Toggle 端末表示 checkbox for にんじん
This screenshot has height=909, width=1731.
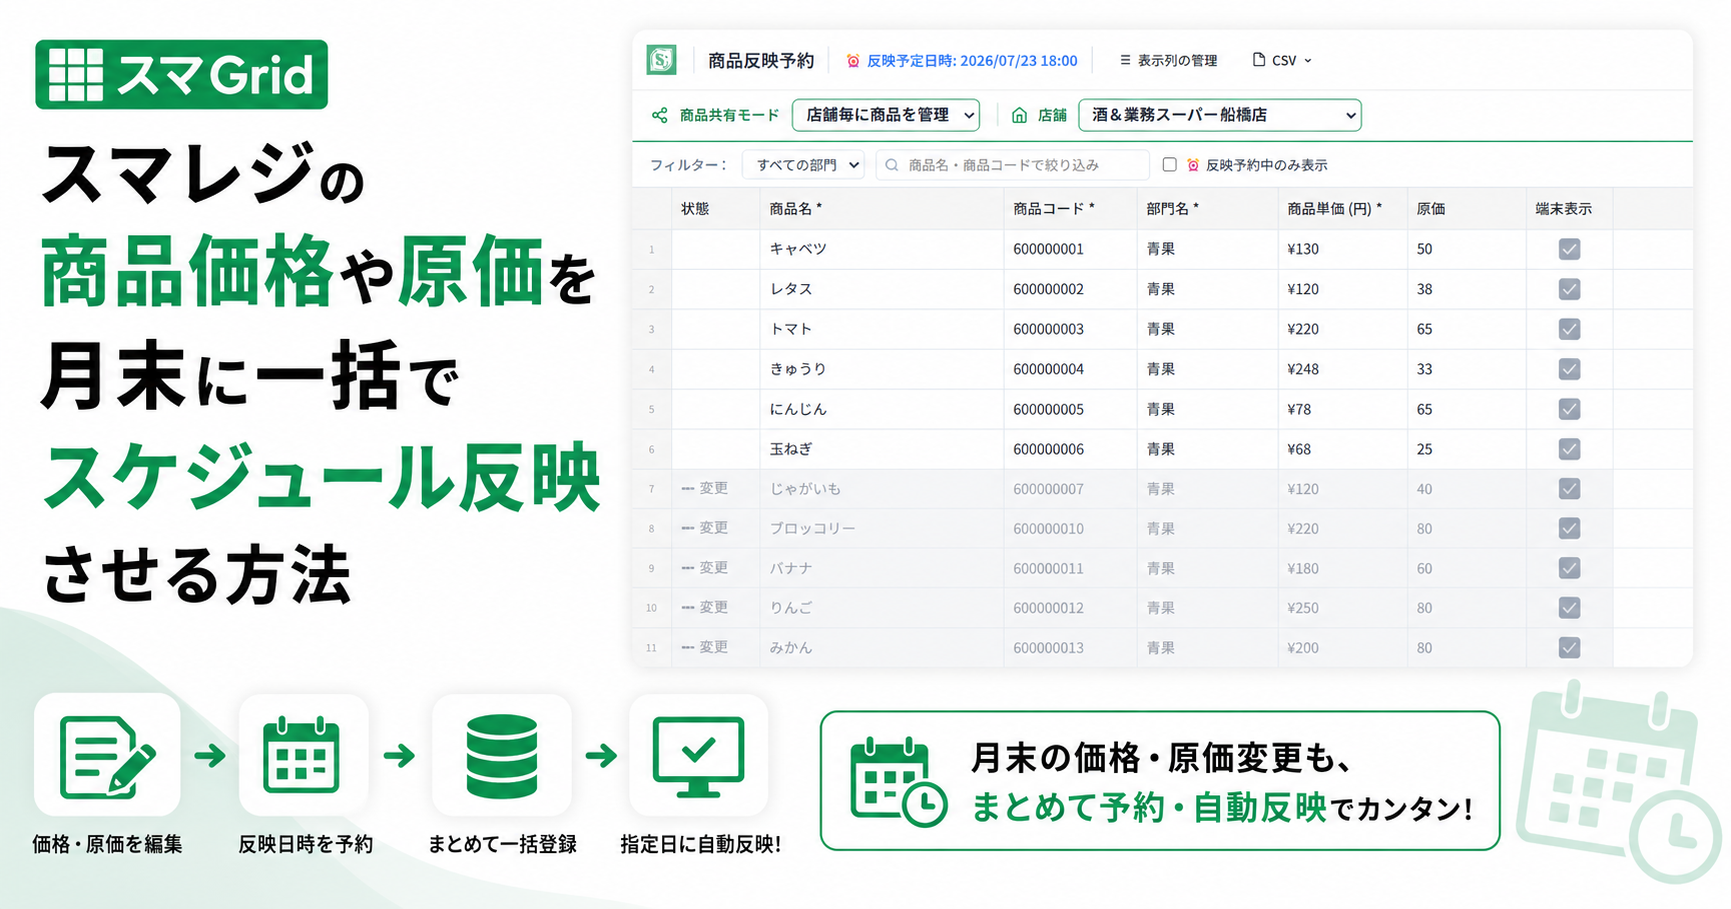click(x=1569, y=409)
